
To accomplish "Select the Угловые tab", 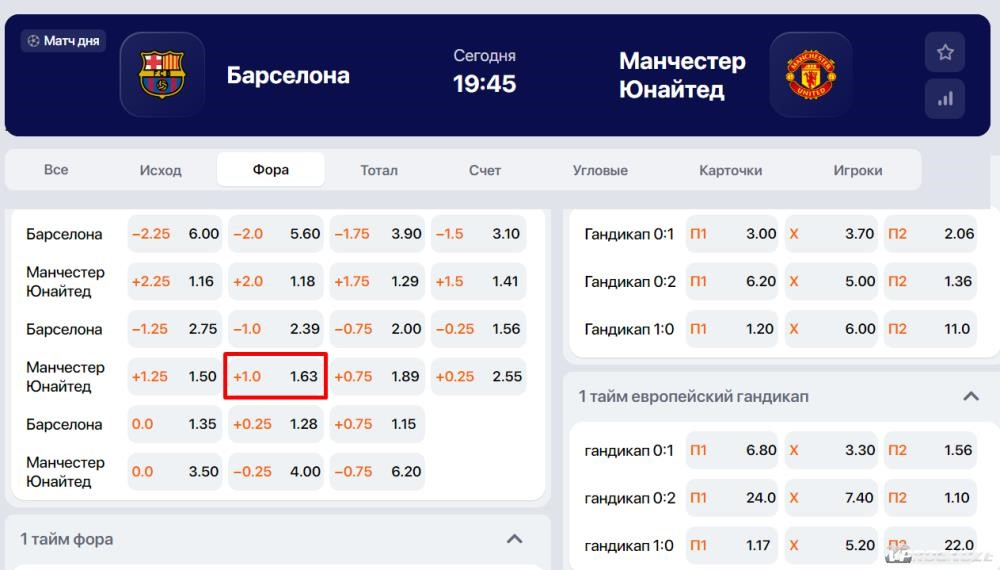I will (x=600, y=170).
